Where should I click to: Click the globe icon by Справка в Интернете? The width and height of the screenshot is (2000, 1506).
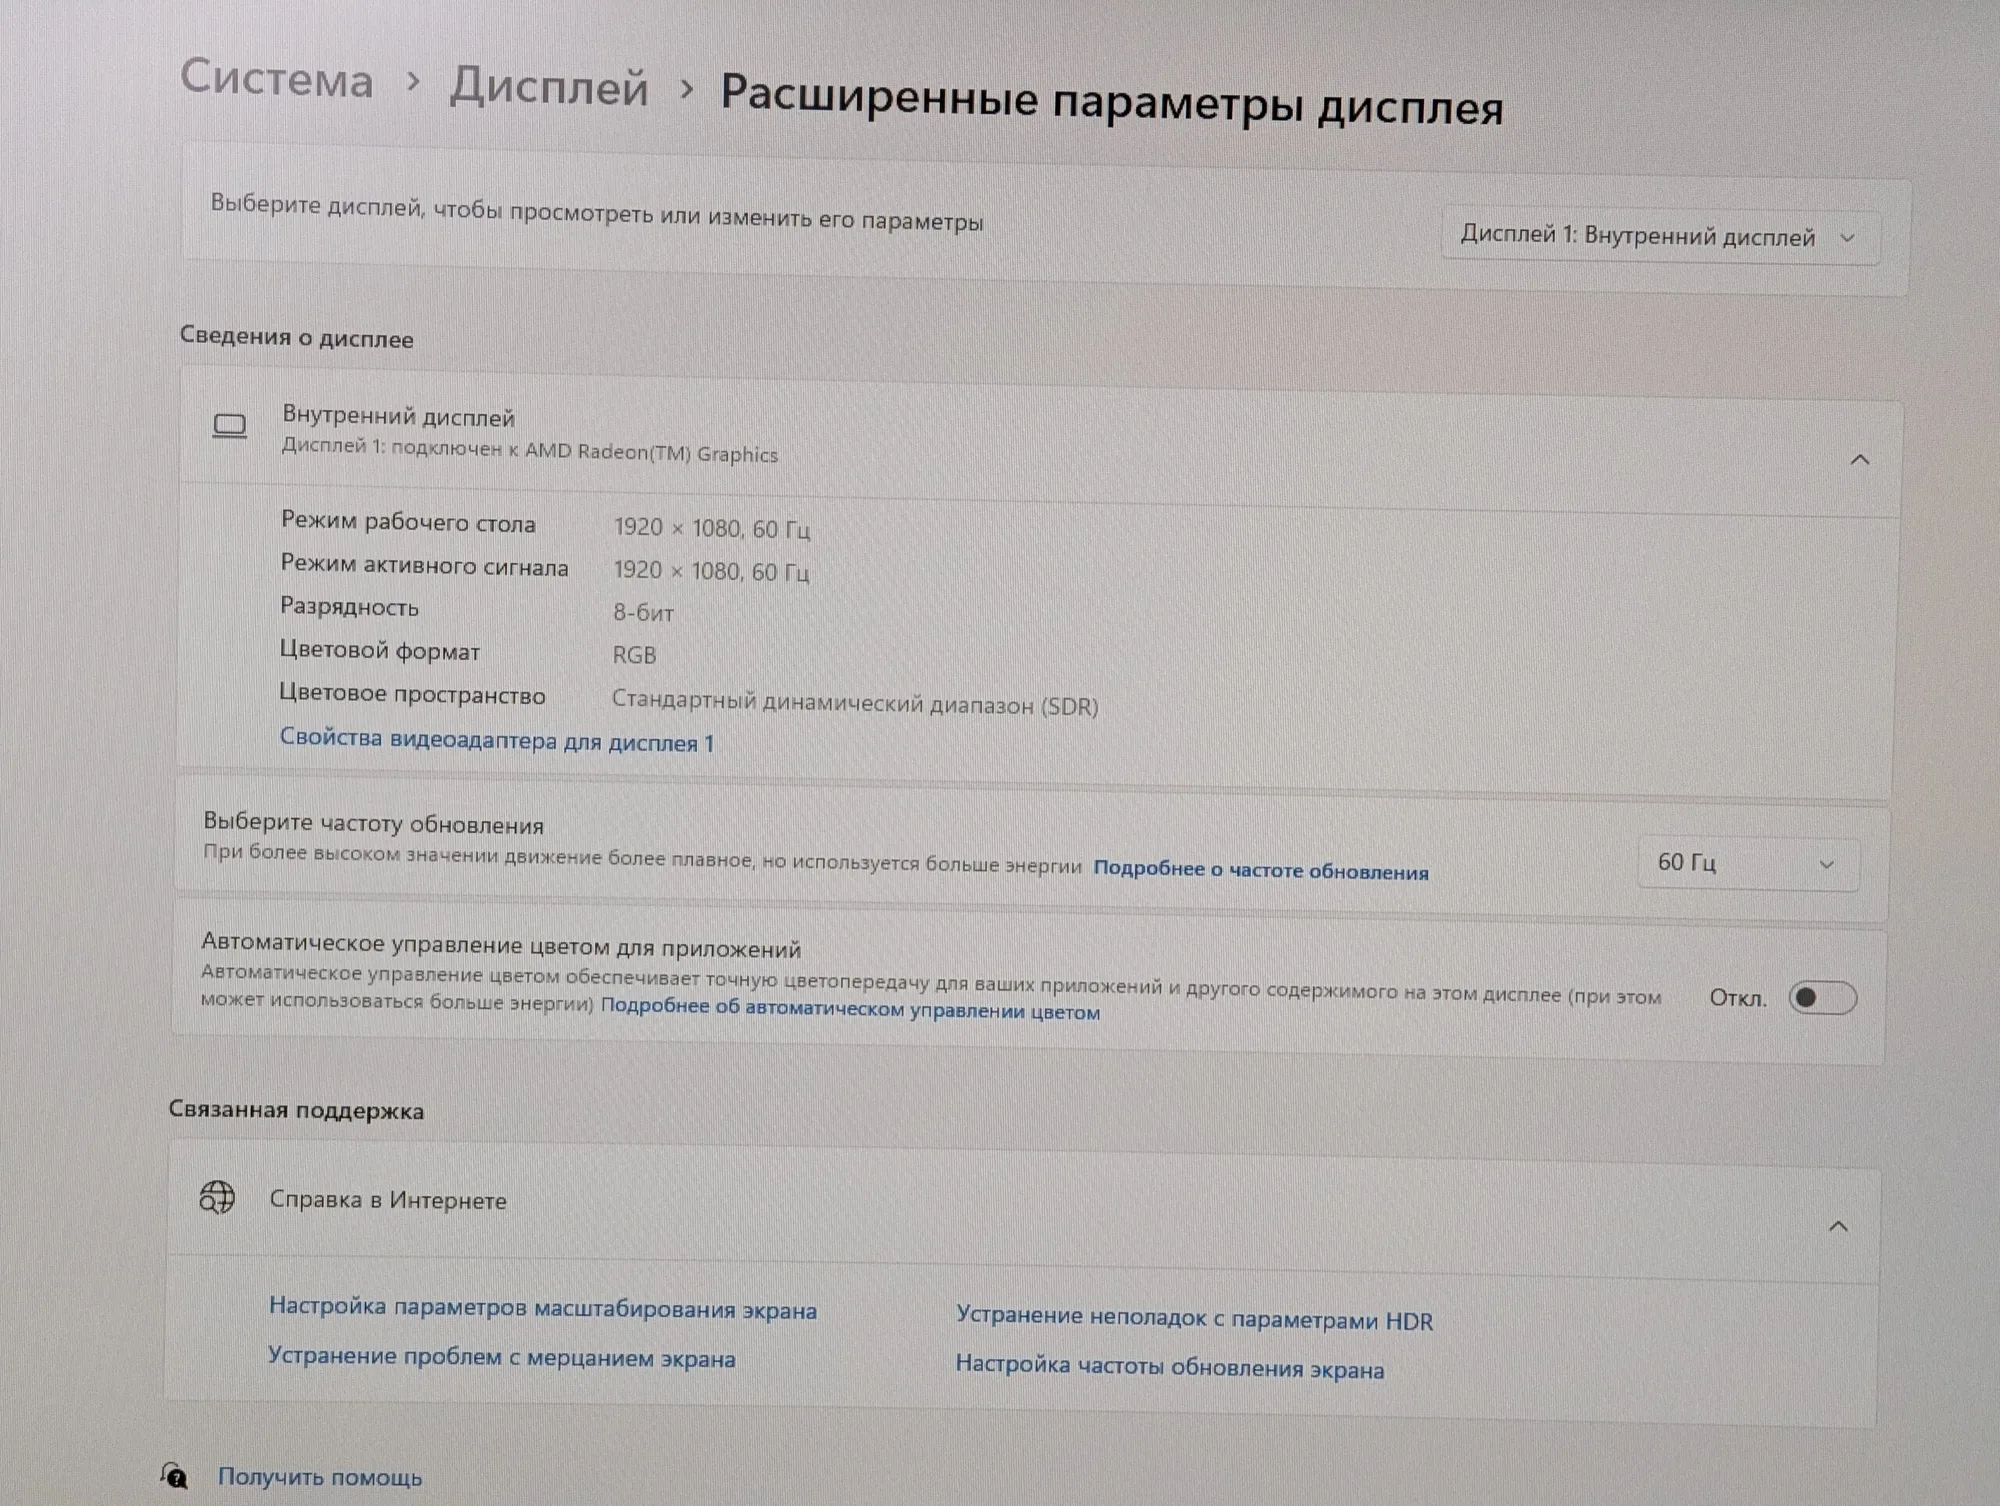[217, 1196]
